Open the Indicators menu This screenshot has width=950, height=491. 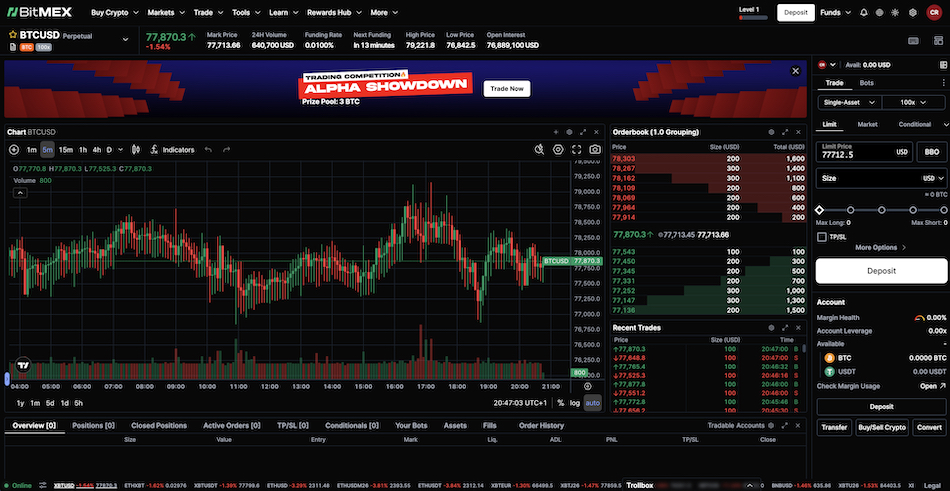(173, 150)
